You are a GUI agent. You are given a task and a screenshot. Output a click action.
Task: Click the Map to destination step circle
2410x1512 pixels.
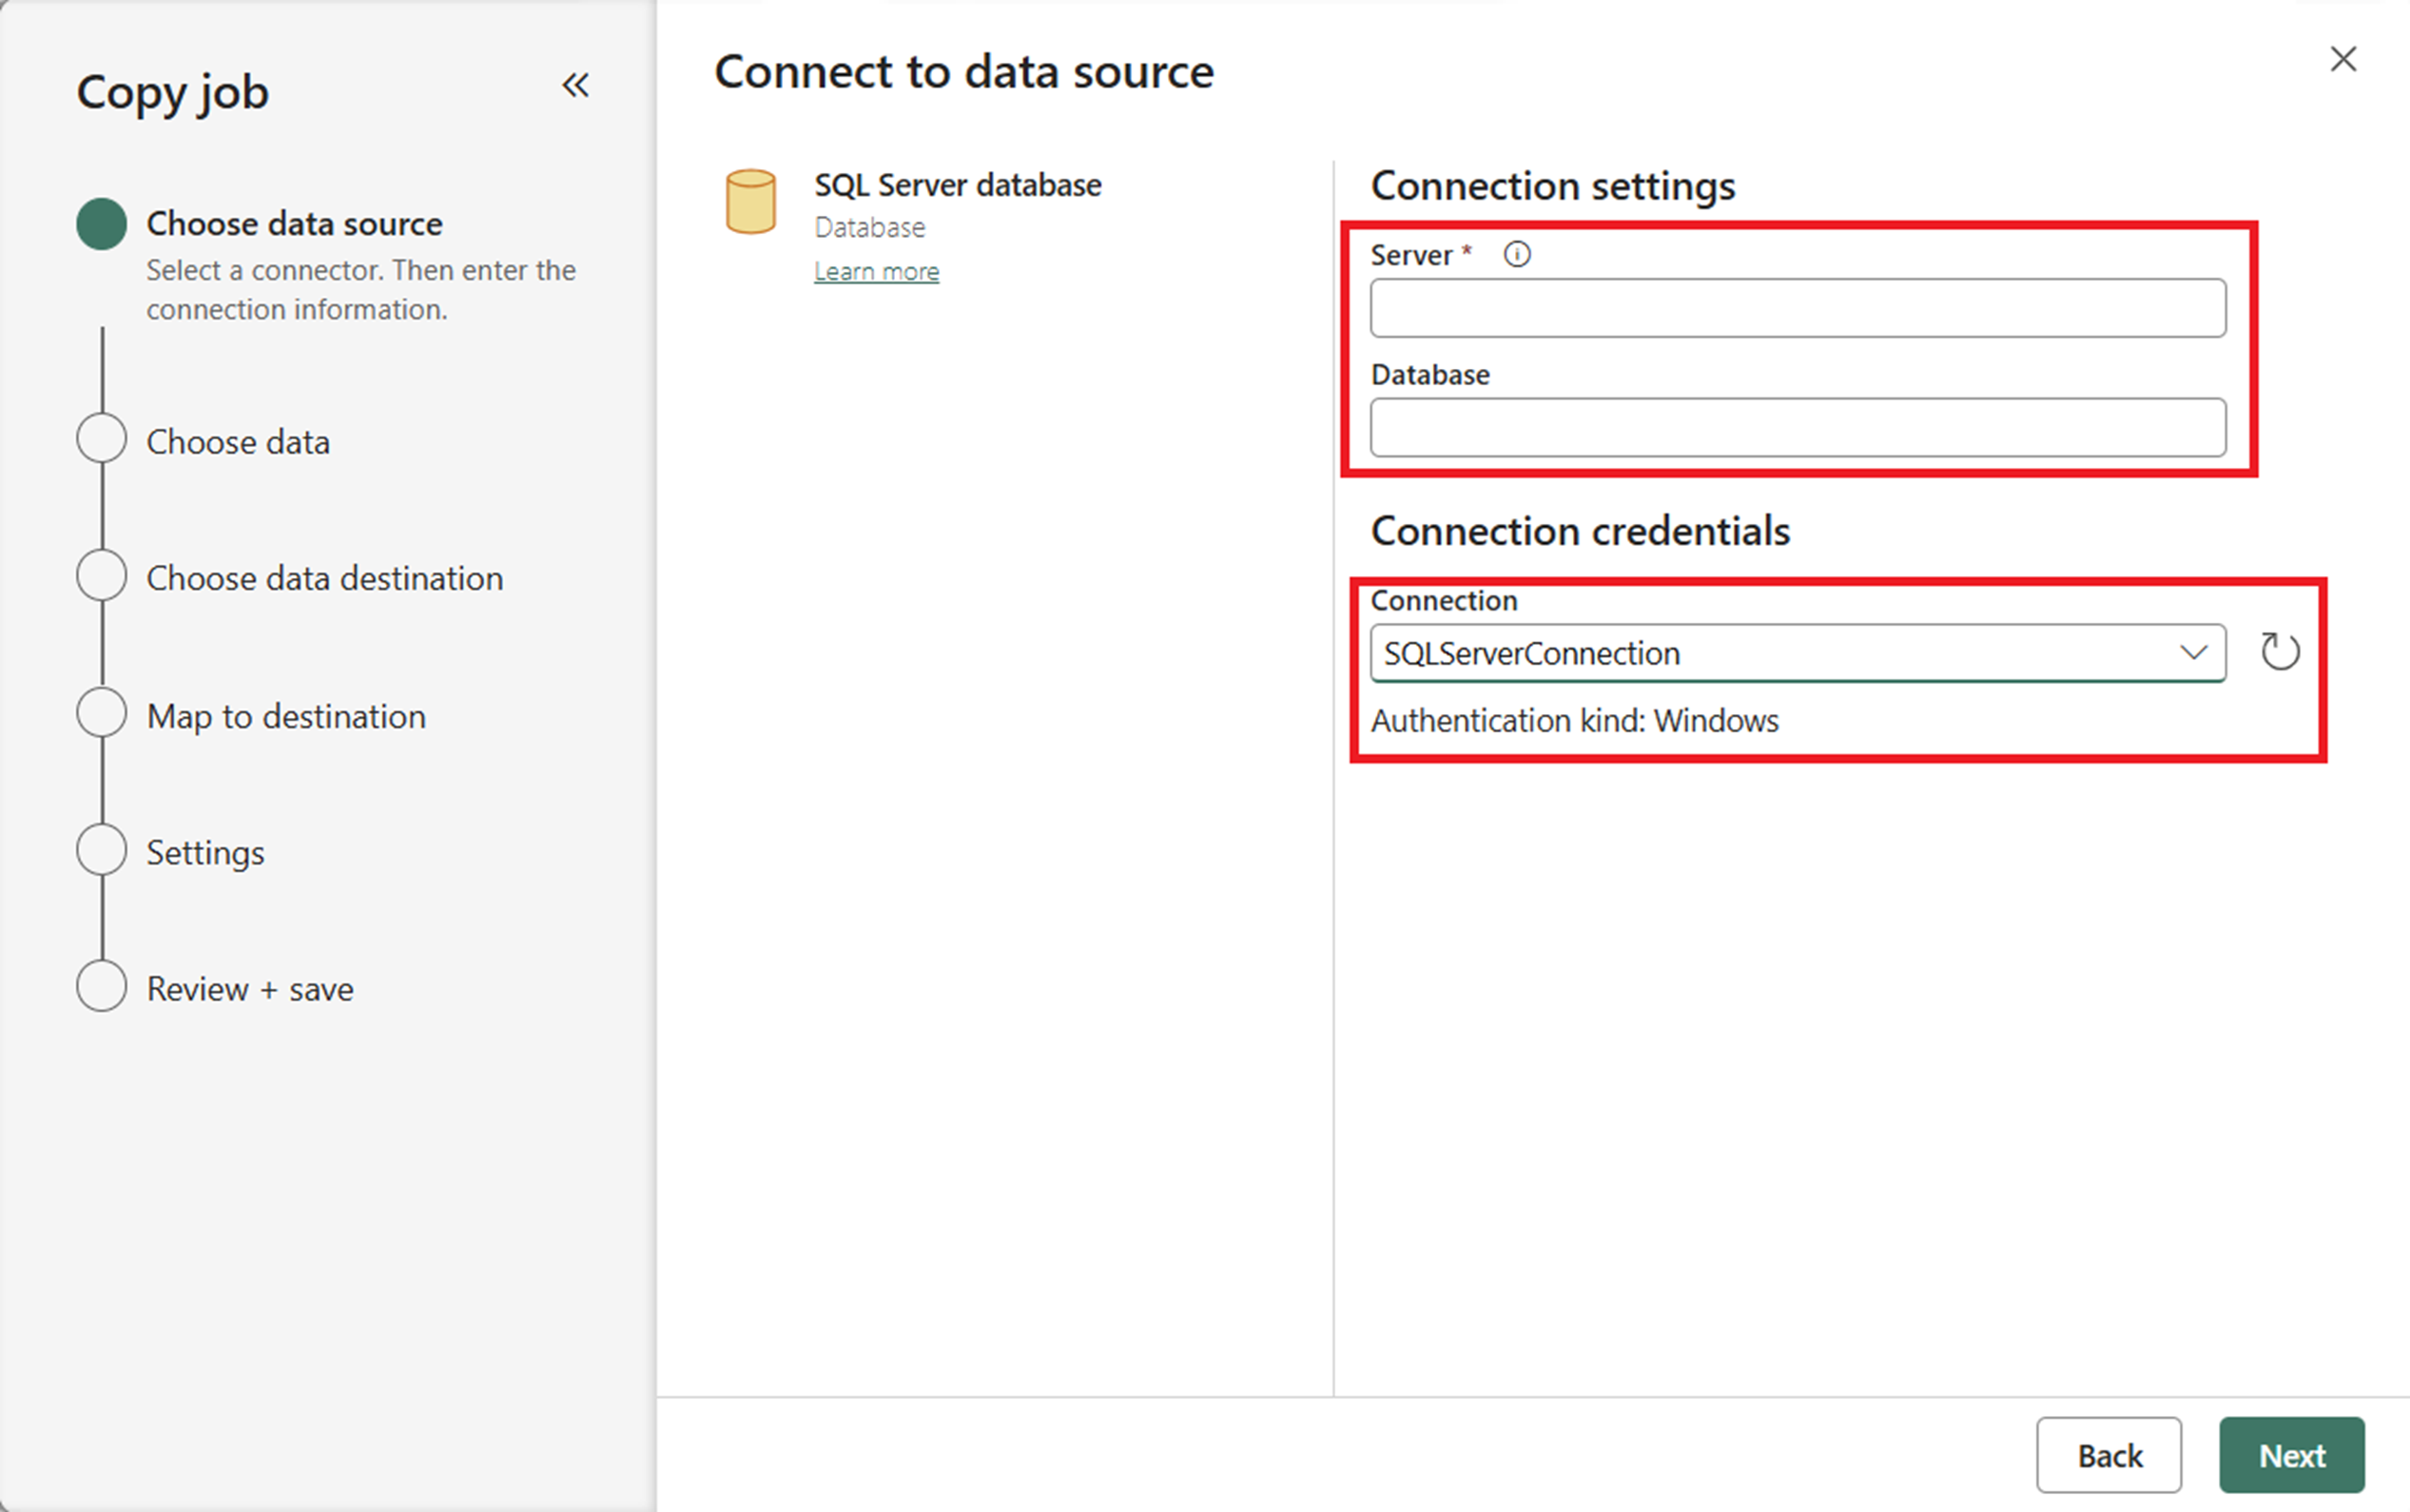point(102,714)
